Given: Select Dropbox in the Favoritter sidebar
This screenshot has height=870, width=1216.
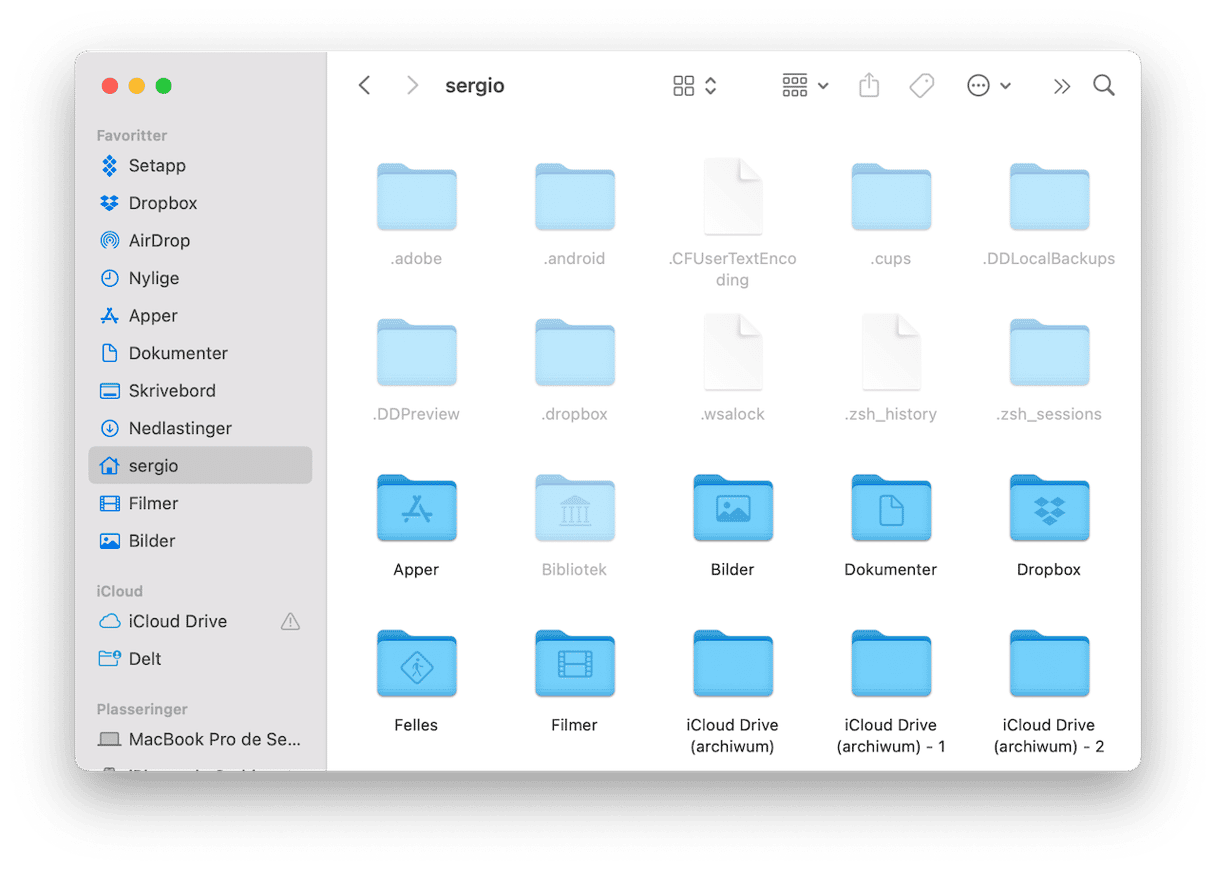Looking at the screenshot, I should click(200, 203).
